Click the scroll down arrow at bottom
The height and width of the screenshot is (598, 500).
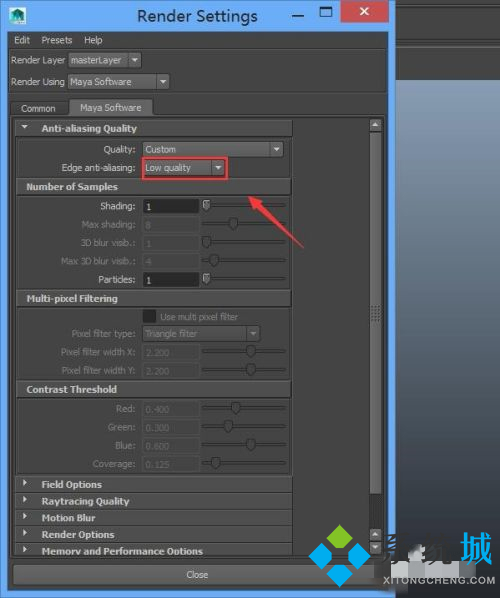375,547
